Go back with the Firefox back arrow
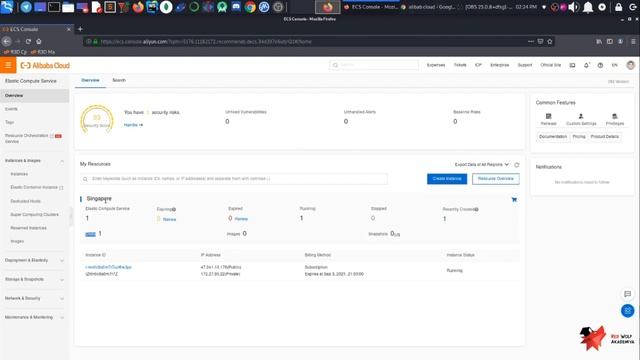Viewport: 640px width, 360px height. pyautogui.click(x=7, y=41)
